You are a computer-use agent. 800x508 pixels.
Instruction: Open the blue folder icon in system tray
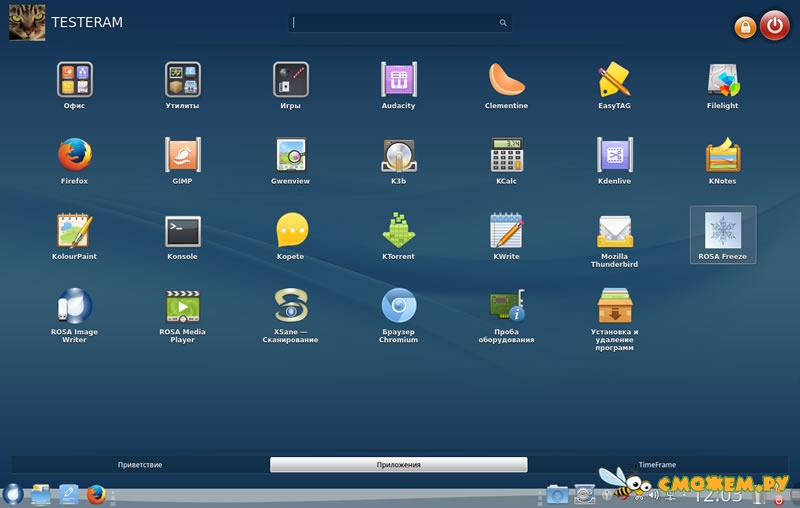tap(557, 495)
